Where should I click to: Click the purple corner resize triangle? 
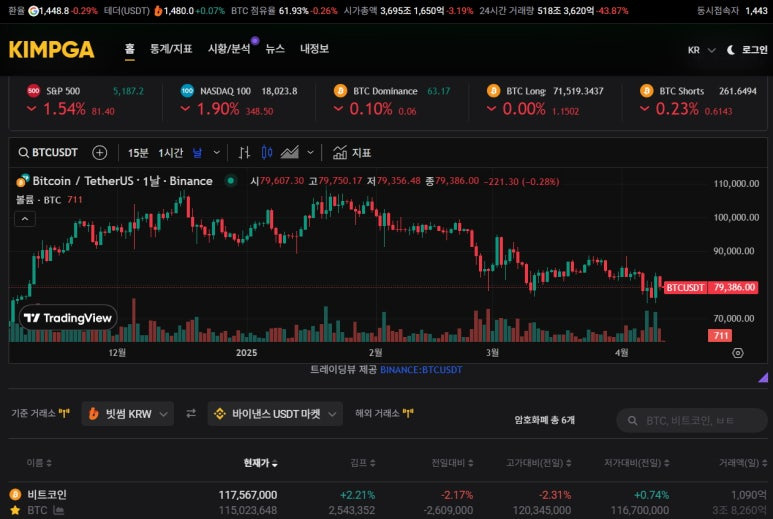tap(763, 378)
